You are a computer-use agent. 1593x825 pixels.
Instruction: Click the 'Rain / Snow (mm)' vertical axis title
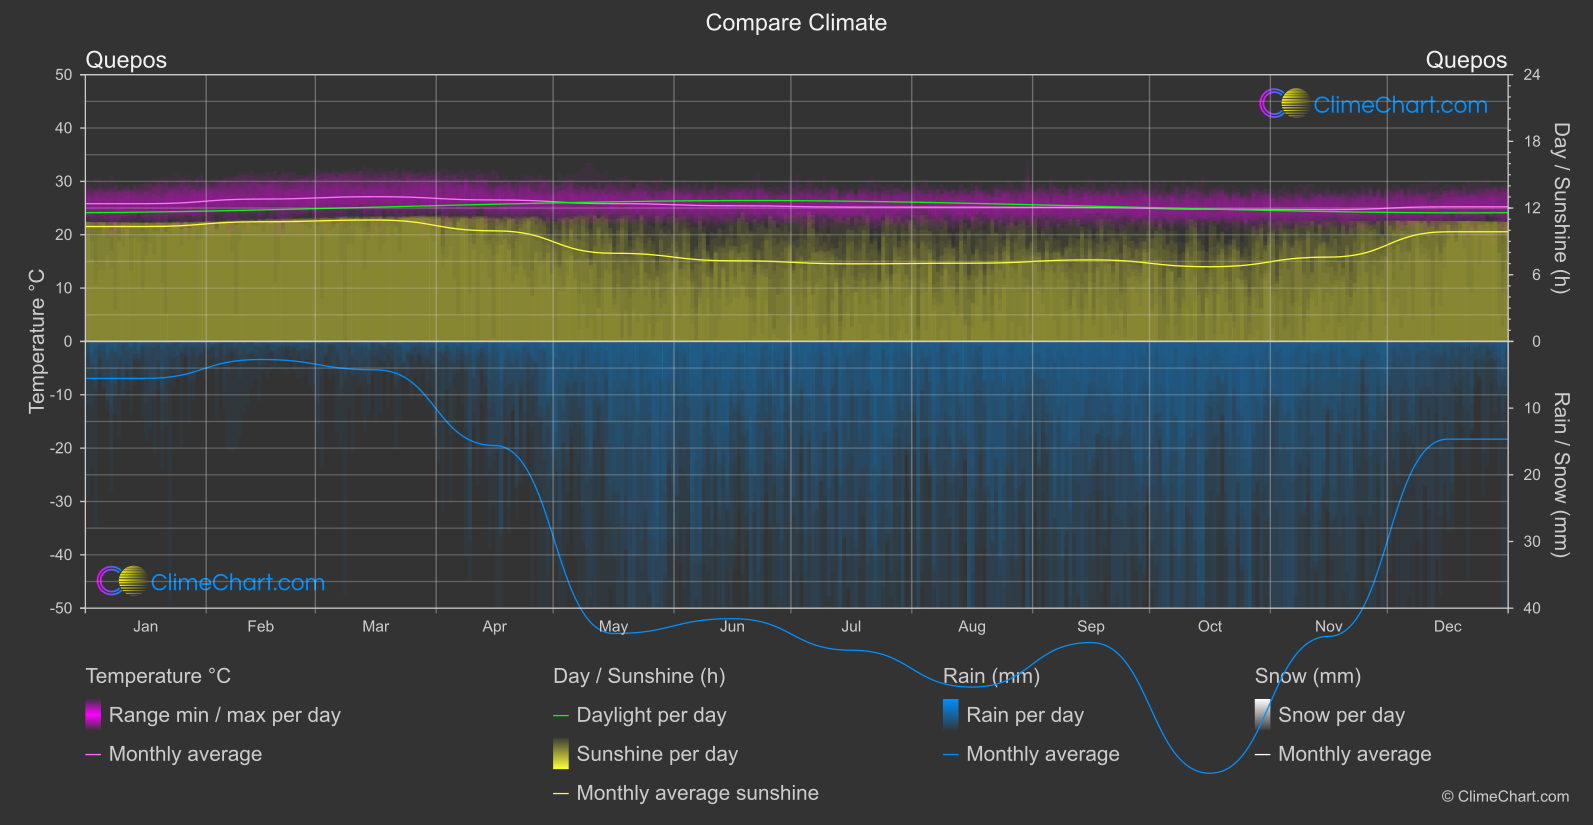[1561, 475]
